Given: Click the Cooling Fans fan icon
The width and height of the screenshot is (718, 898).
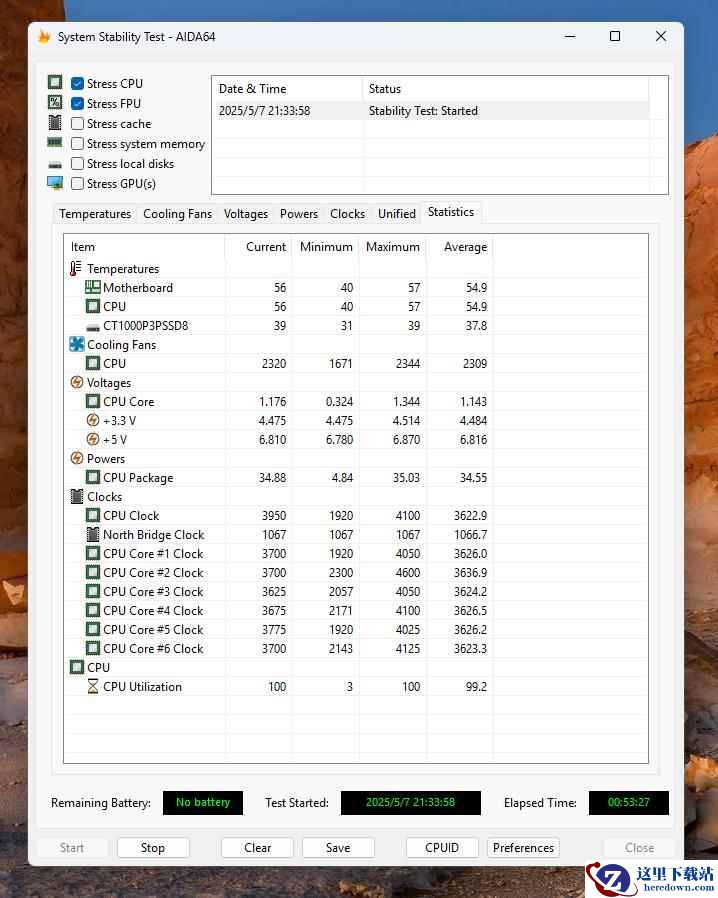Looking at the screenshot, I should point(77,344).
